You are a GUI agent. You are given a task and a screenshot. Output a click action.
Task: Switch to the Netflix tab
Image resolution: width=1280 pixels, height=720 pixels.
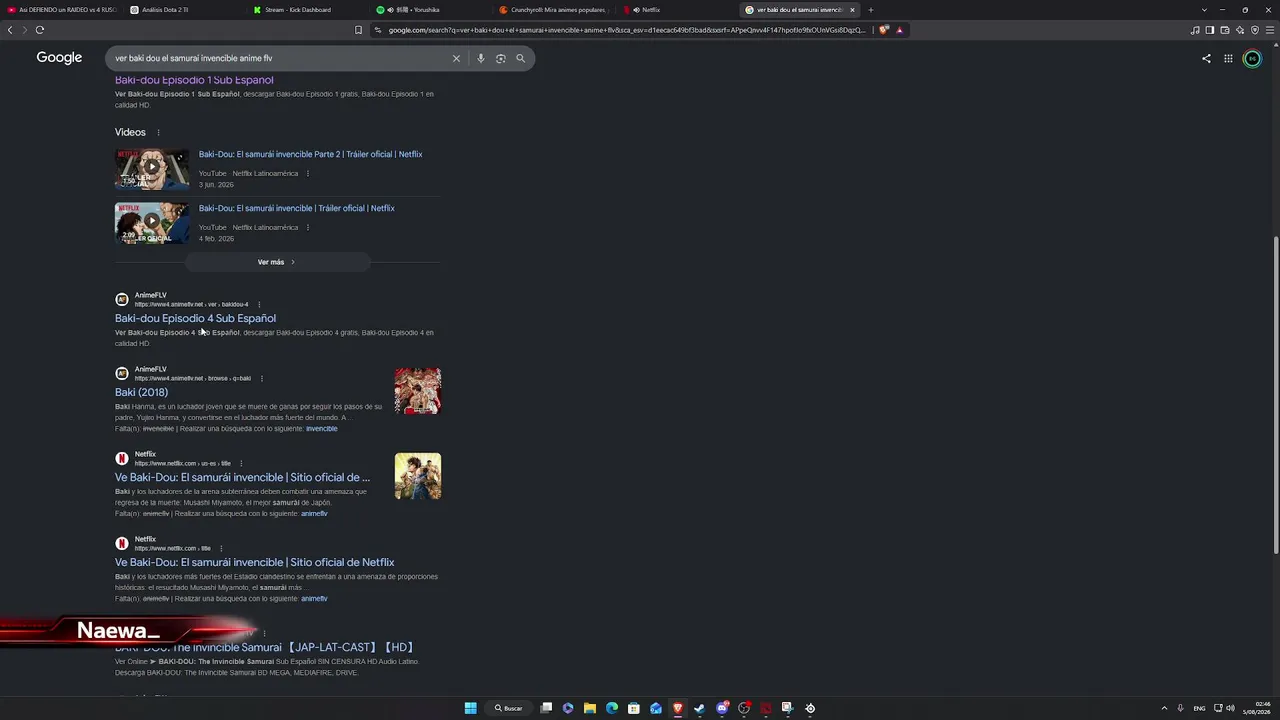(676, 10)
